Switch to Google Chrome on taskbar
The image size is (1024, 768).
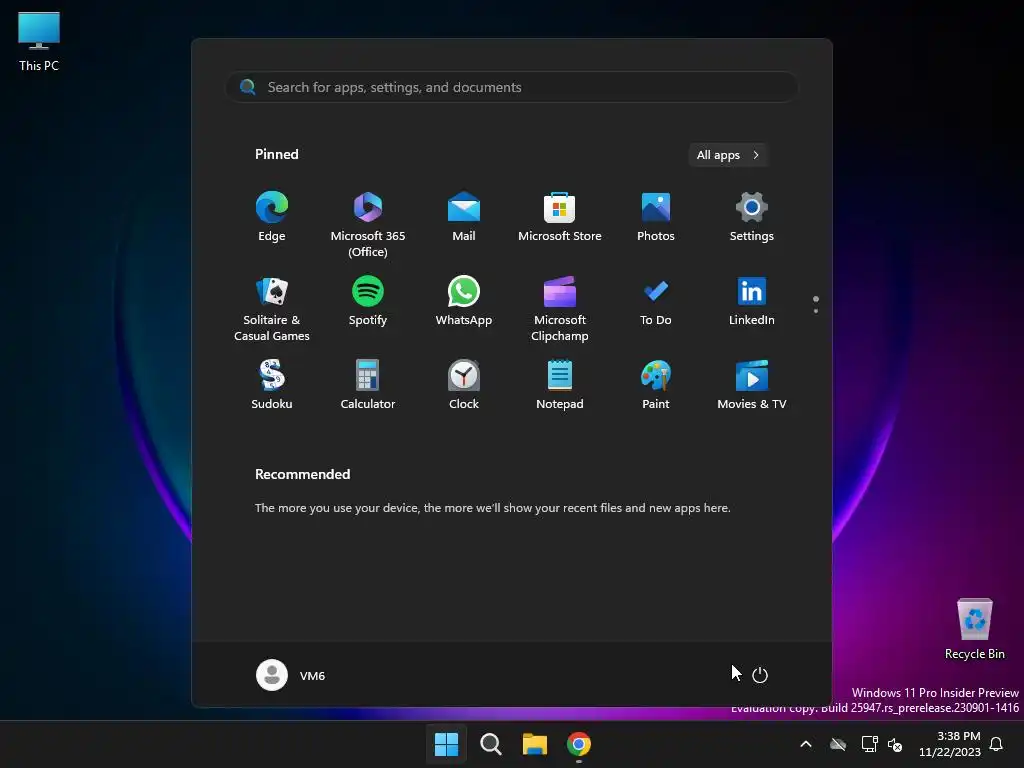[579, 744]
